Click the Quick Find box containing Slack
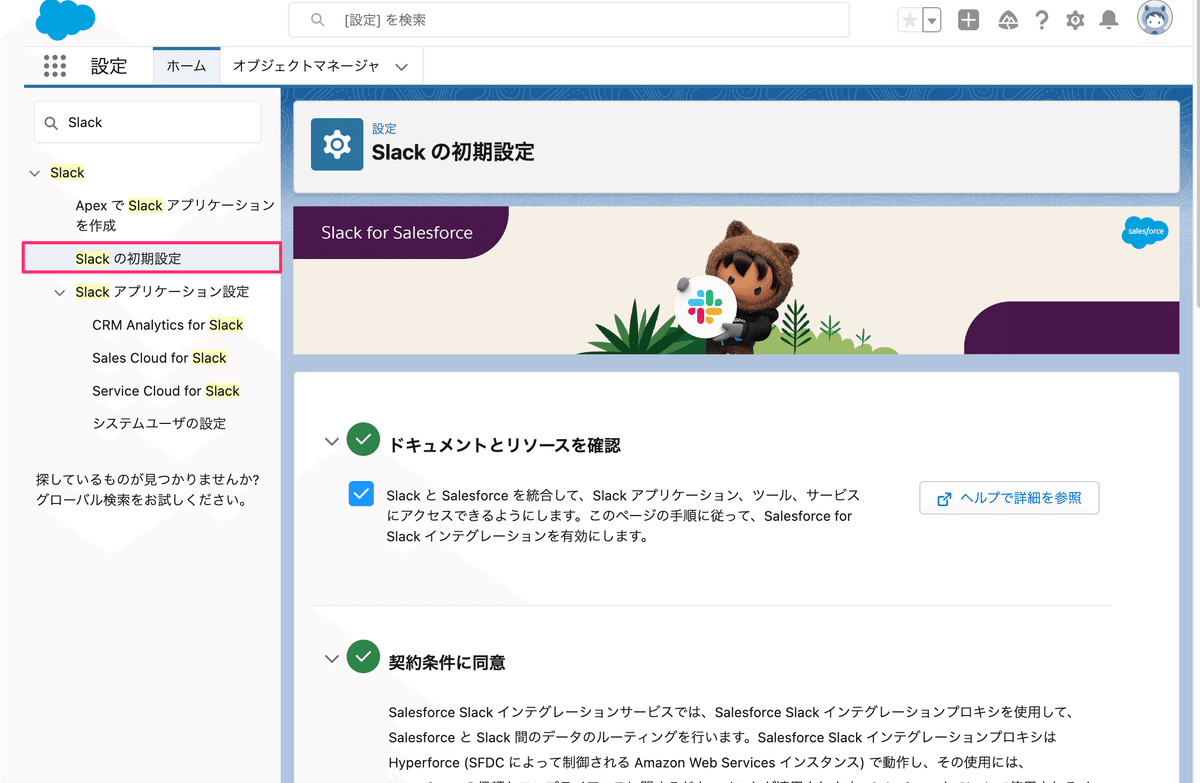This screenshot has width=1200, height=783. click(x=148, y=122)
